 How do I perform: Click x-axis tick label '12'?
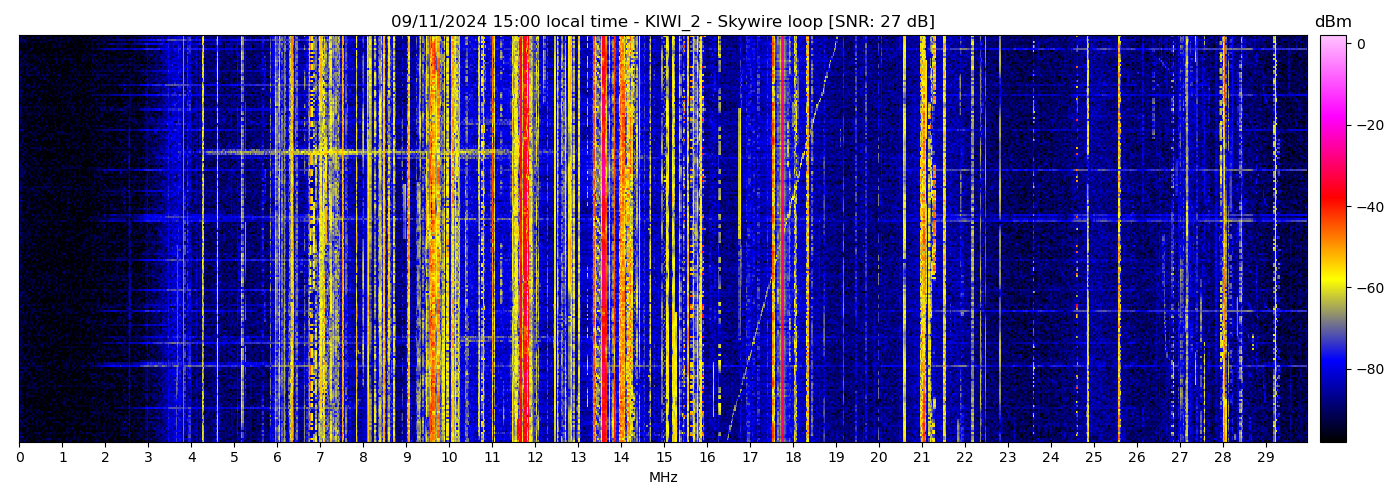click(535, 458)
